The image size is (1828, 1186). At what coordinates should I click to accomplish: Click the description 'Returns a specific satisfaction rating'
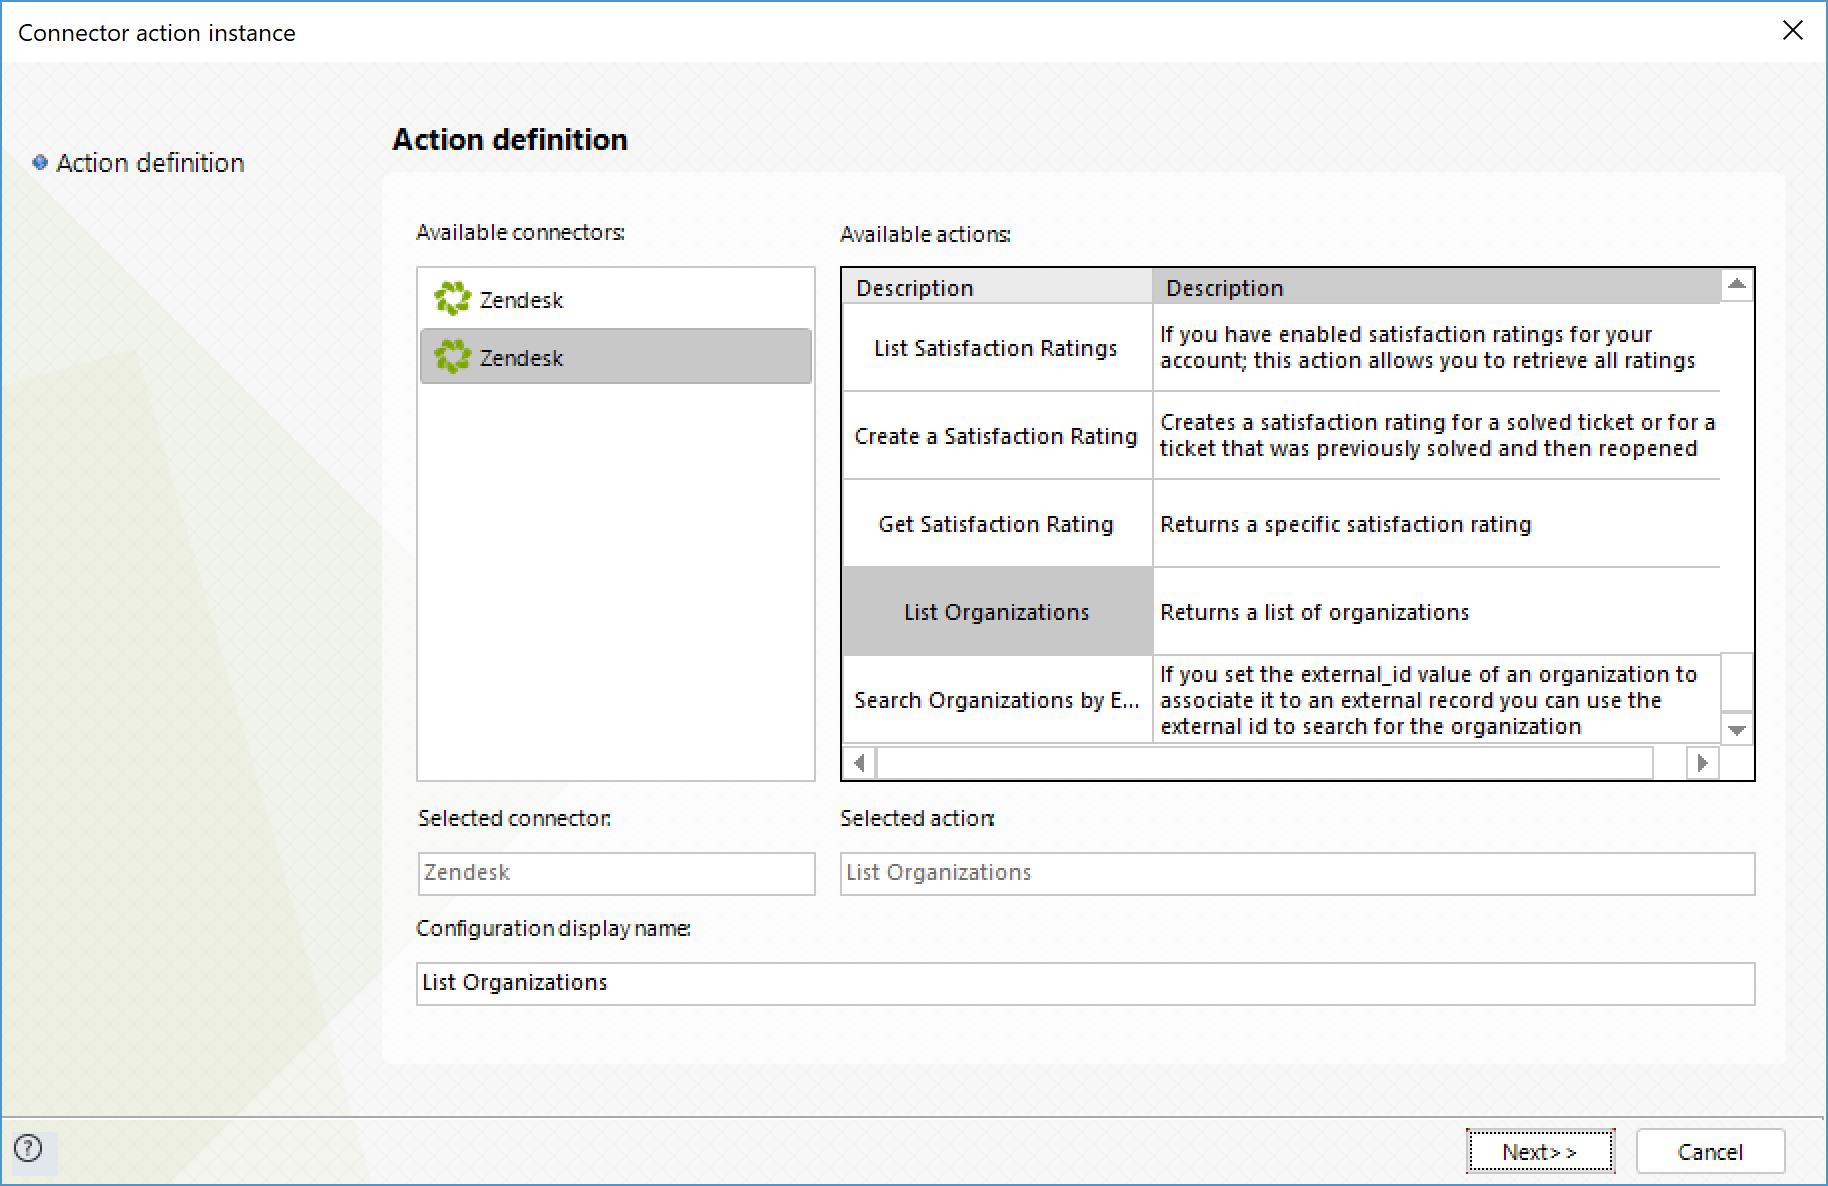tap(1345, 524)
